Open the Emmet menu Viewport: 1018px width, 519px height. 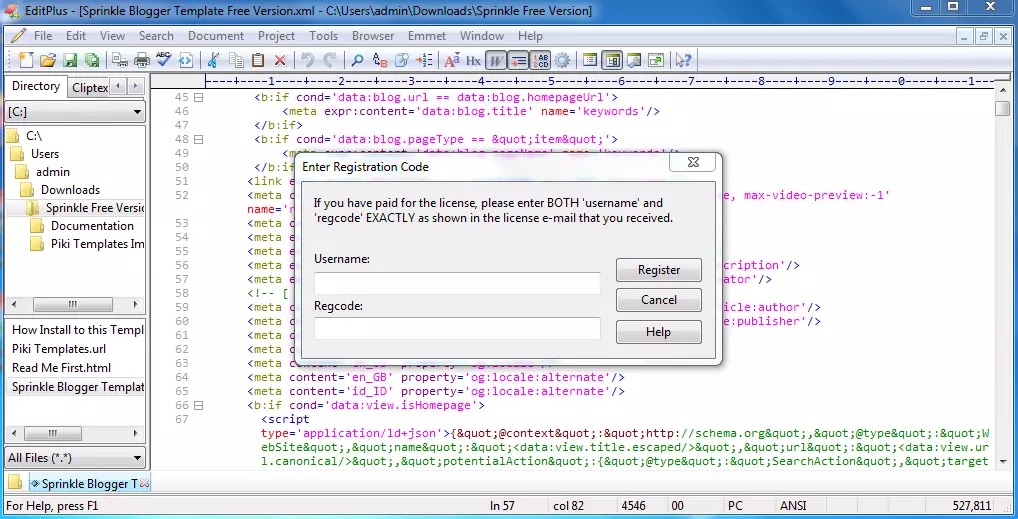point(427,36)
